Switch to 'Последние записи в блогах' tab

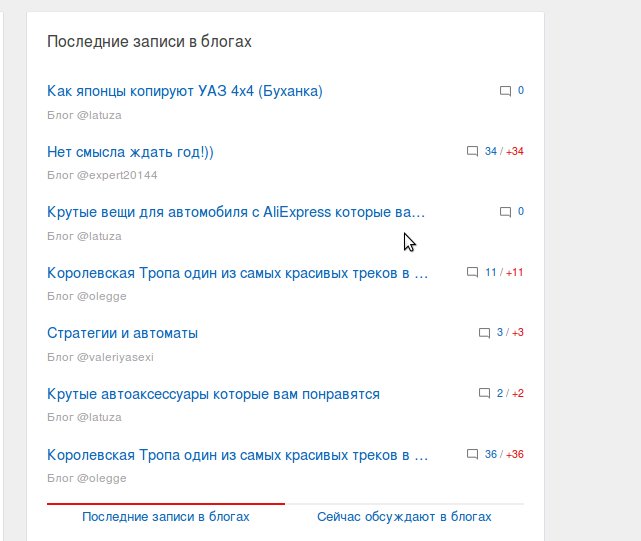(166, 516)
